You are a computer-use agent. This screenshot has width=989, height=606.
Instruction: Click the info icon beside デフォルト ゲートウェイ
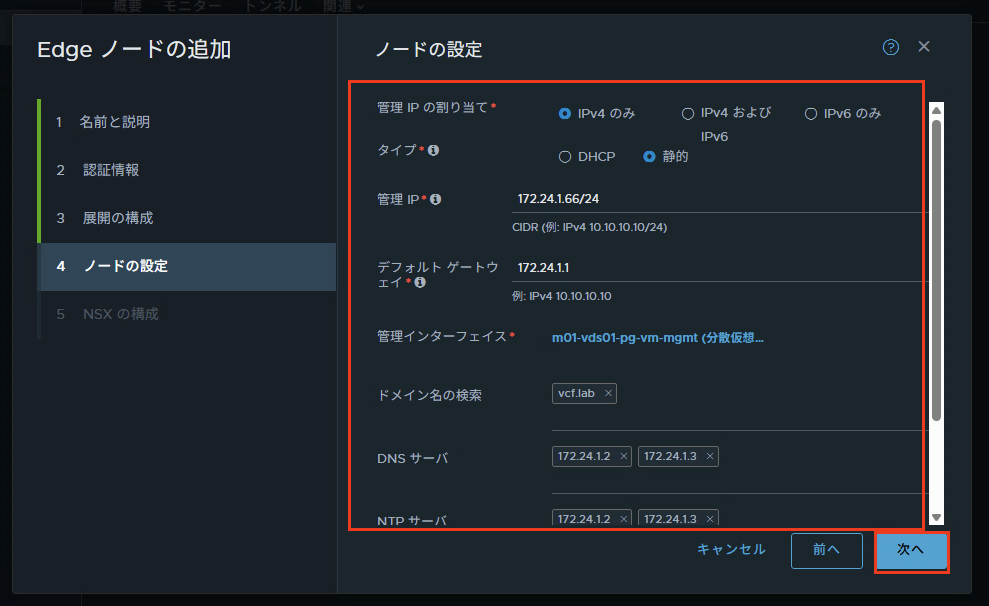pos(420,283)
